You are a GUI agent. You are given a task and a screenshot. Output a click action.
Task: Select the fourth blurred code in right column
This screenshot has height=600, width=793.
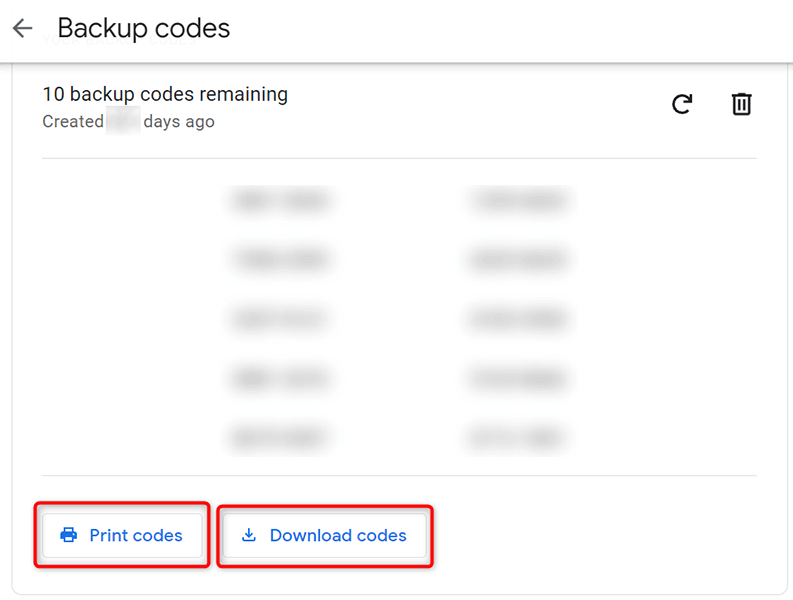518,379
